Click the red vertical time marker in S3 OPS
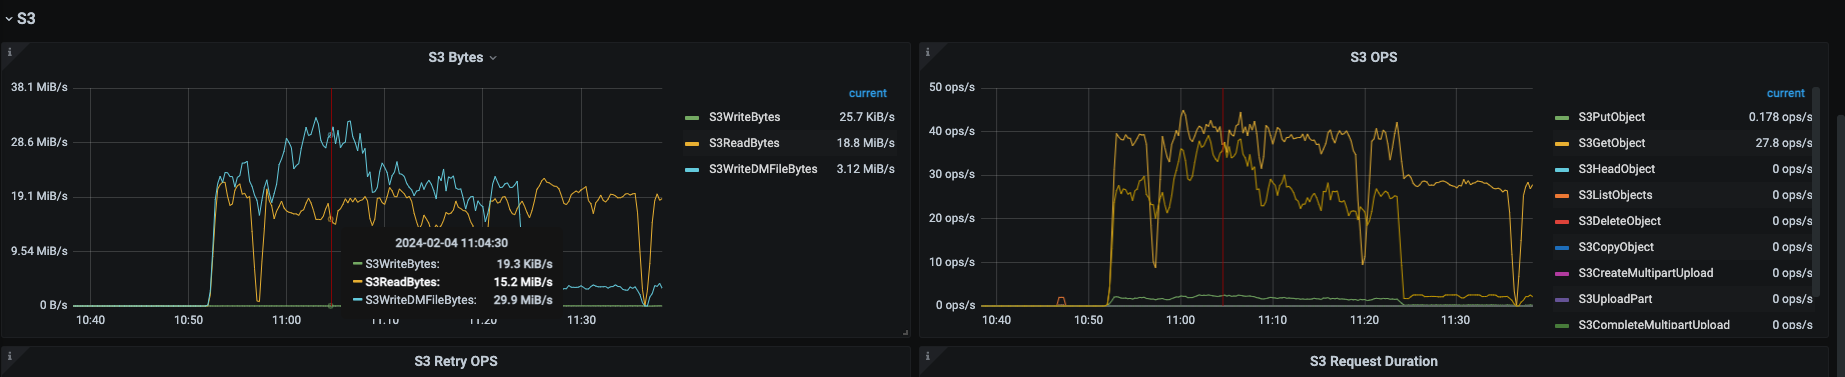1845x377 pixels. 1222,197
